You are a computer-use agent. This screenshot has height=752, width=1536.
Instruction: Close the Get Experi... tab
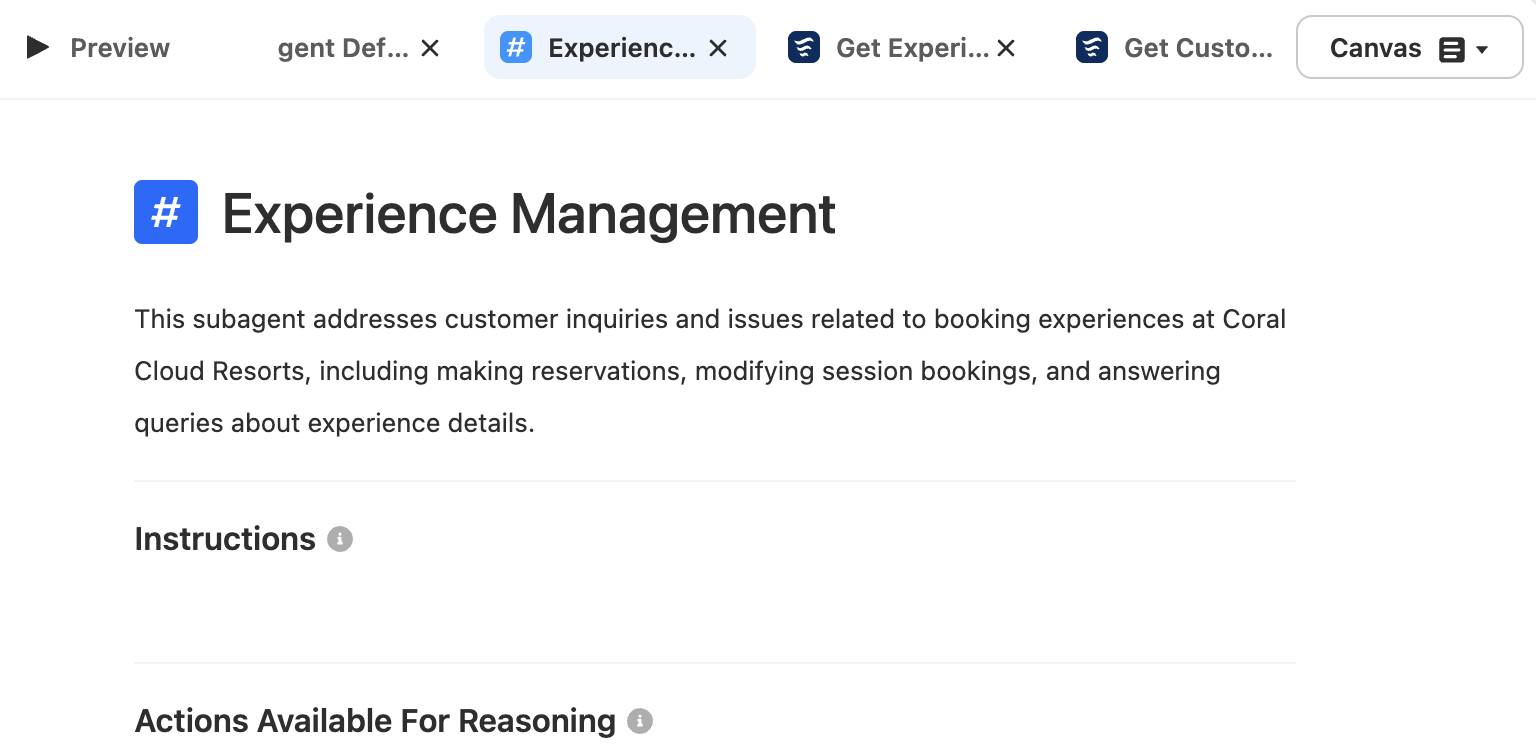(1006, 48)
